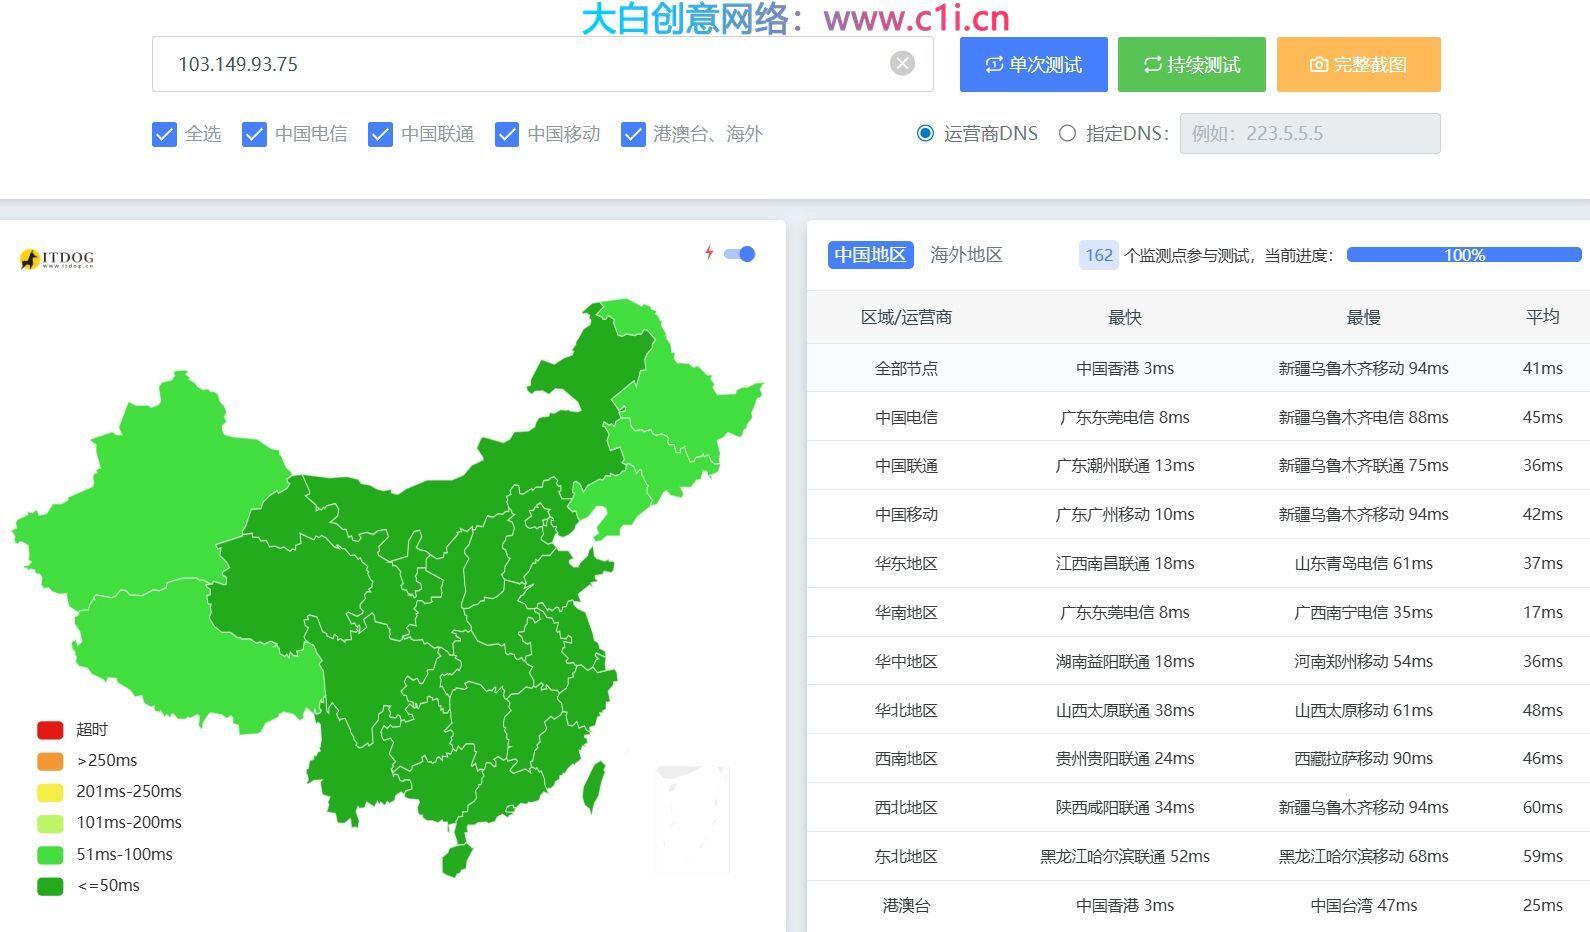Click the dark green <=50ms legend swatch
This screenshot has height=932, width=1590.
[50, 886]
